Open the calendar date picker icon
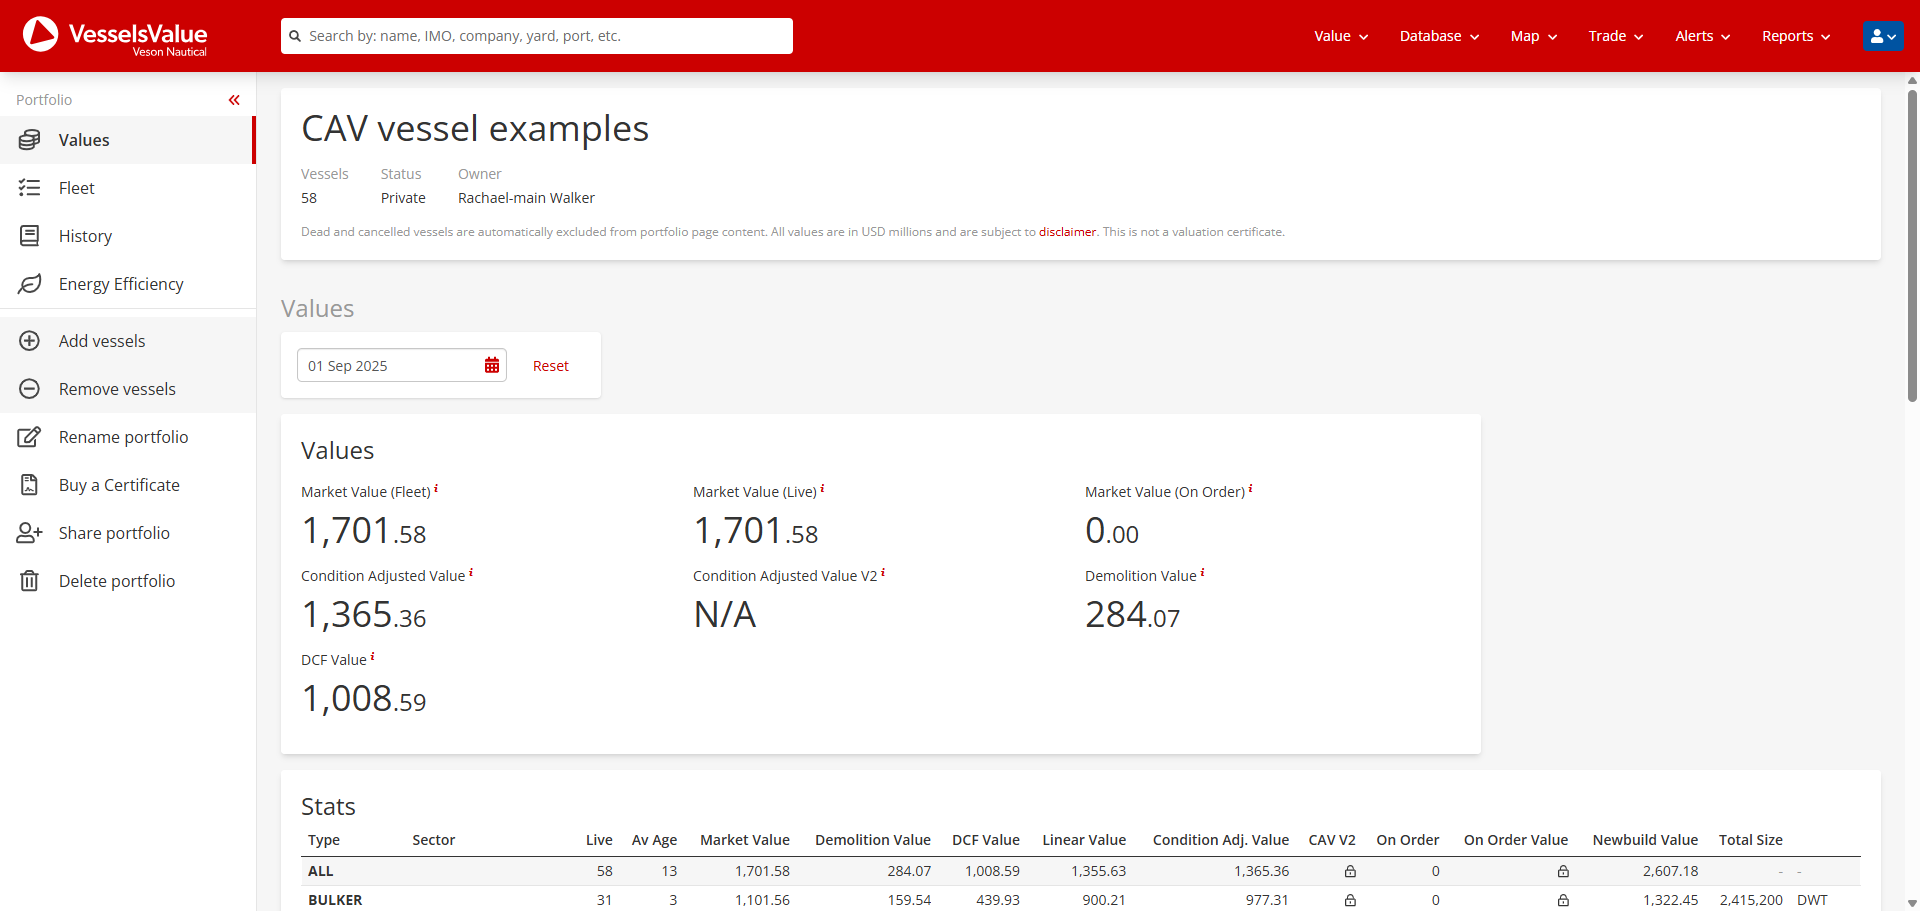This screenshot has width=1920, height=911. pyautogui.click(x=492, y=366)
